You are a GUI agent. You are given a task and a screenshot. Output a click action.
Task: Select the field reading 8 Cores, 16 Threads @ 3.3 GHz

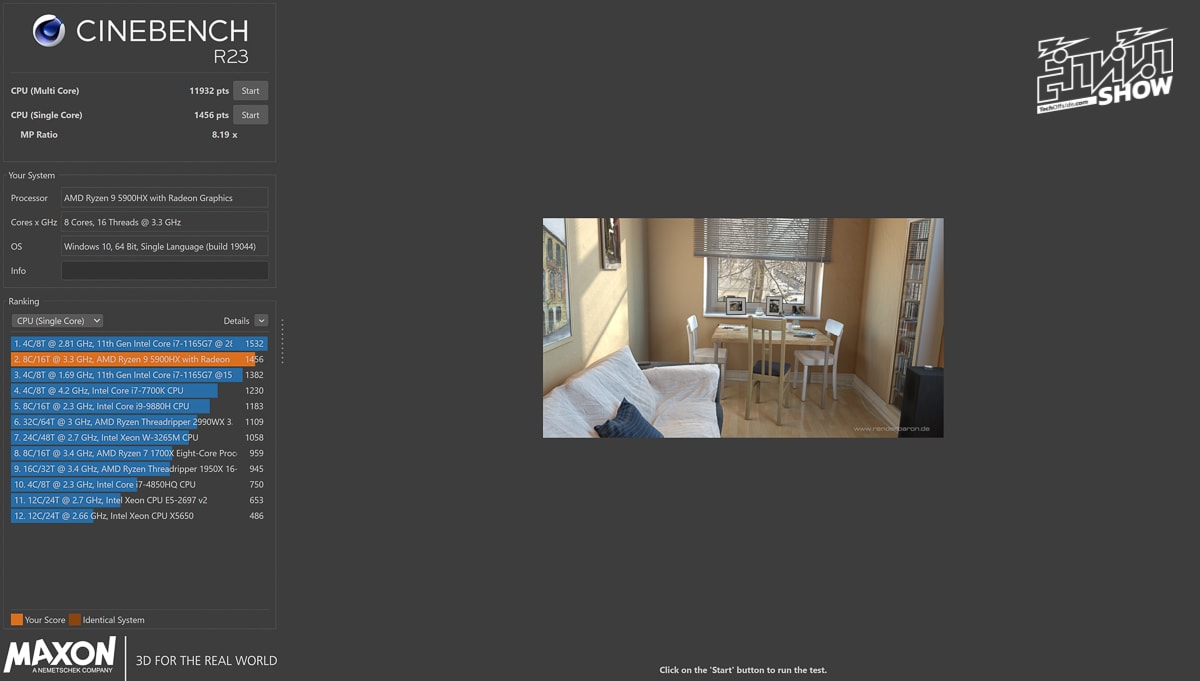tap(165, 222)
